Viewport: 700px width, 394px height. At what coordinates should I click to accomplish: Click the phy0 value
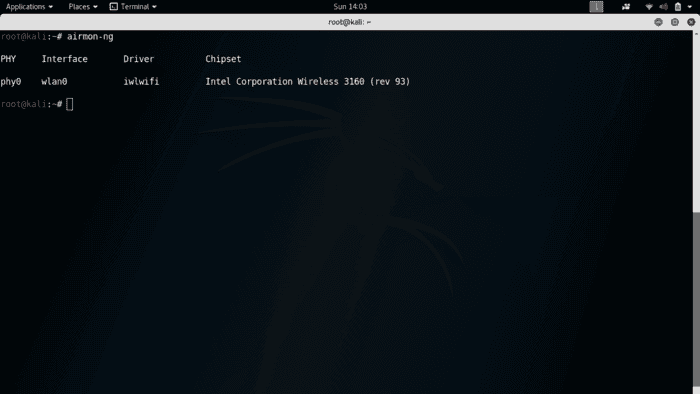tap(11, 82)
